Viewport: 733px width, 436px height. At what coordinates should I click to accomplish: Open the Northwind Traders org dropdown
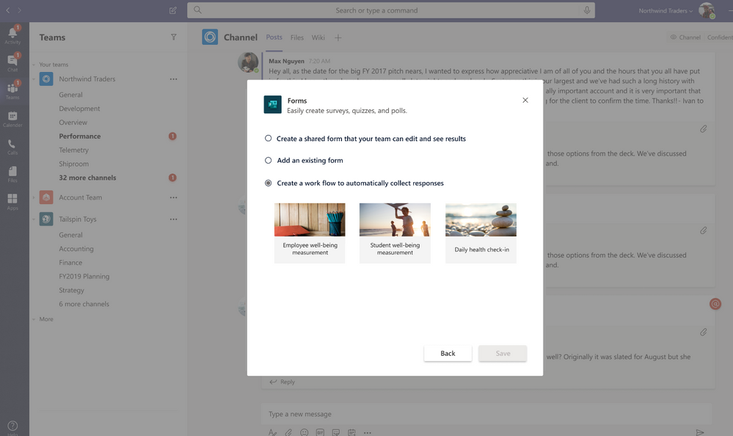tap(666, 10)
